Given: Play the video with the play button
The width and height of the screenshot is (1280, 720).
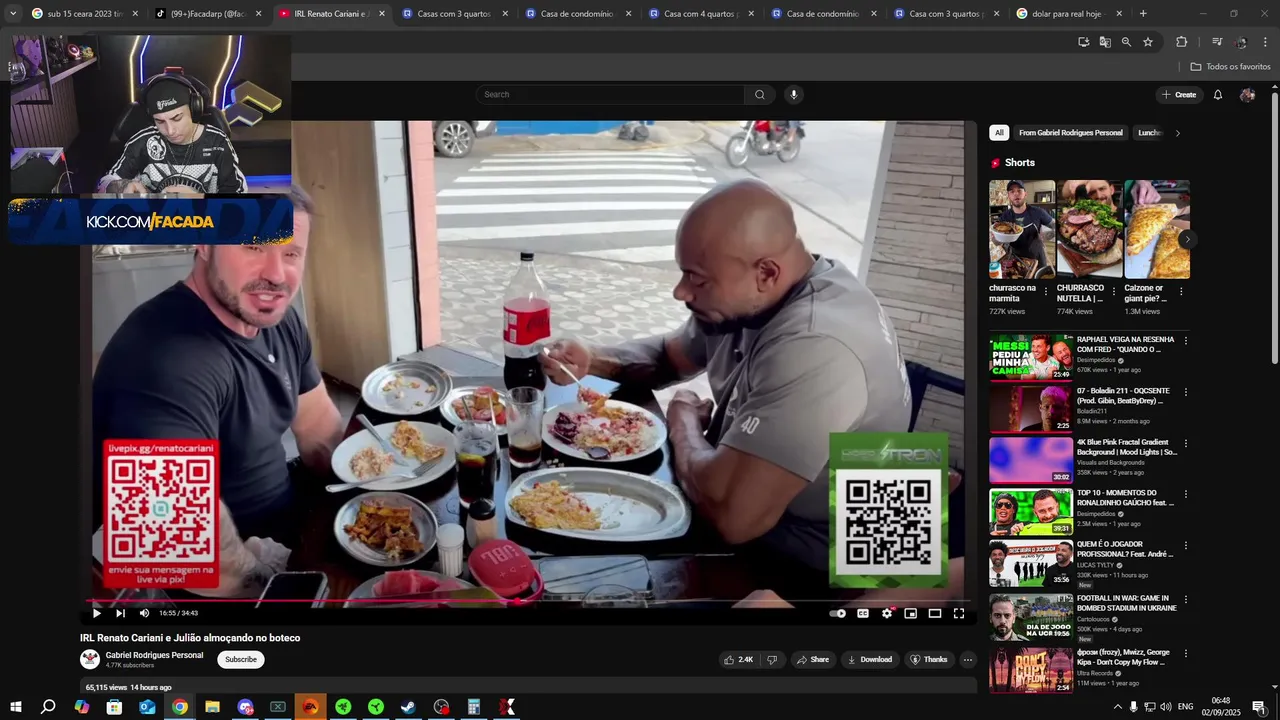Looking at the screenshot, I should [96, 613].
